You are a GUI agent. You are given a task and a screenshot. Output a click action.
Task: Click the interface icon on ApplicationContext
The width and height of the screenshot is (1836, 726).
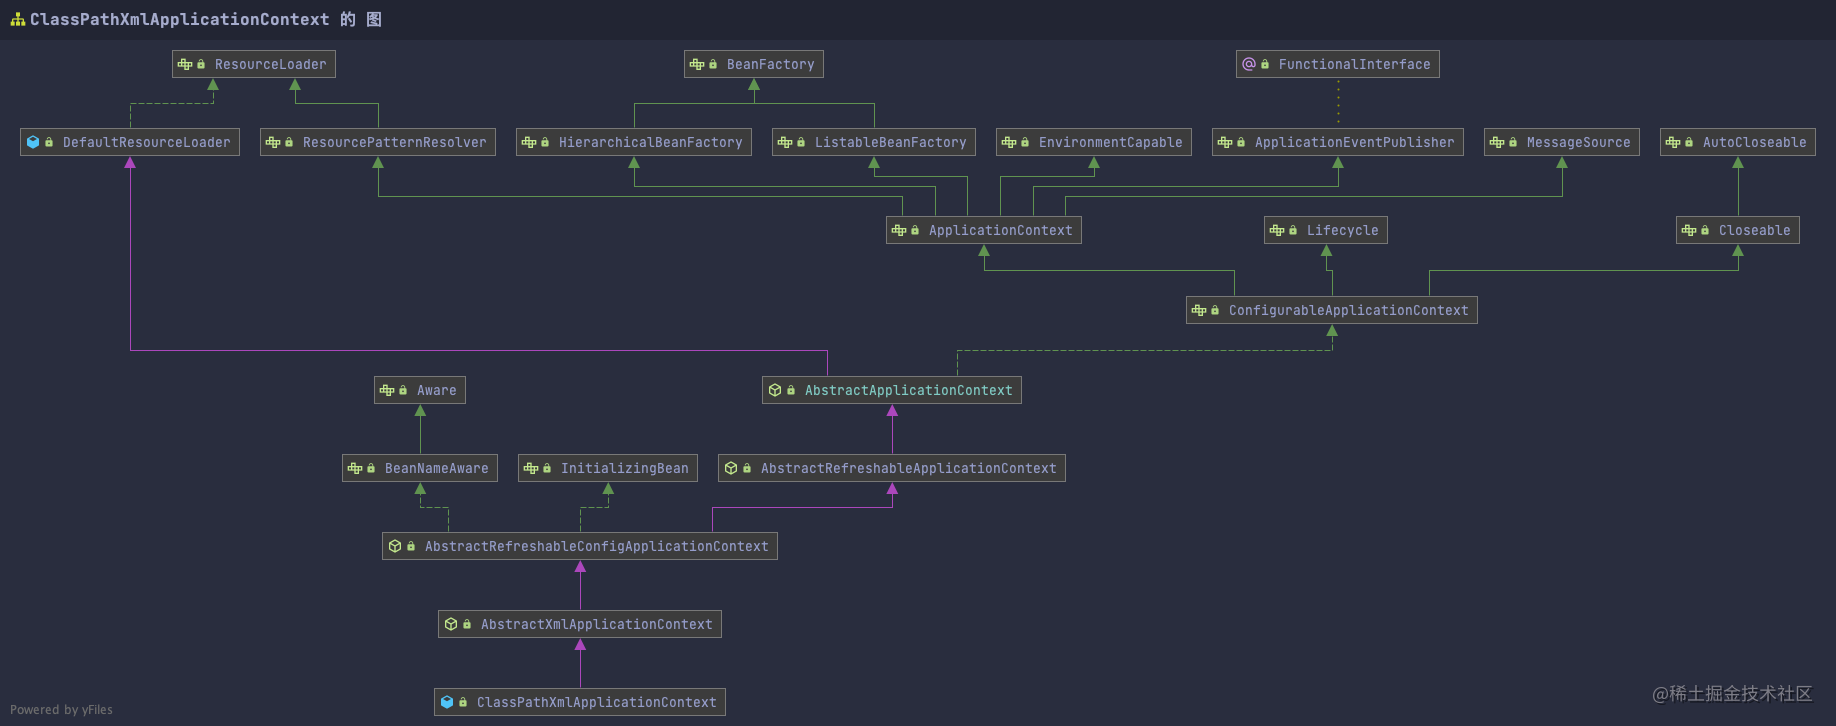[899, 230]
